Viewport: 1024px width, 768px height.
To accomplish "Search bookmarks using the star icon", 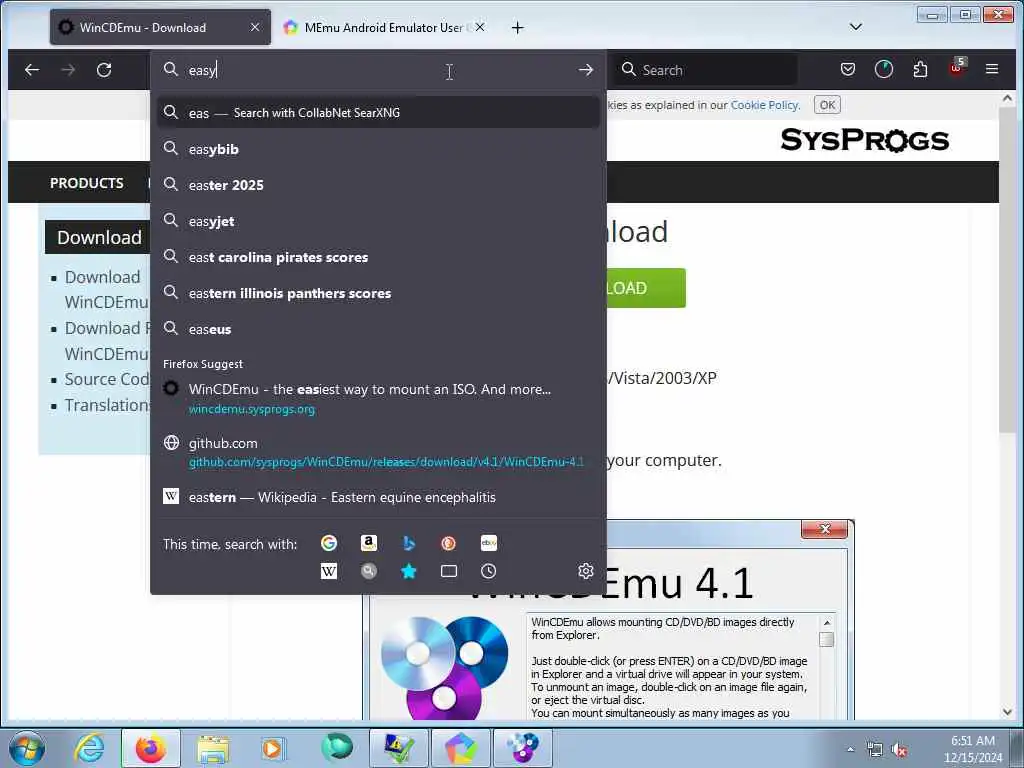I will click(x=409, y=571).
